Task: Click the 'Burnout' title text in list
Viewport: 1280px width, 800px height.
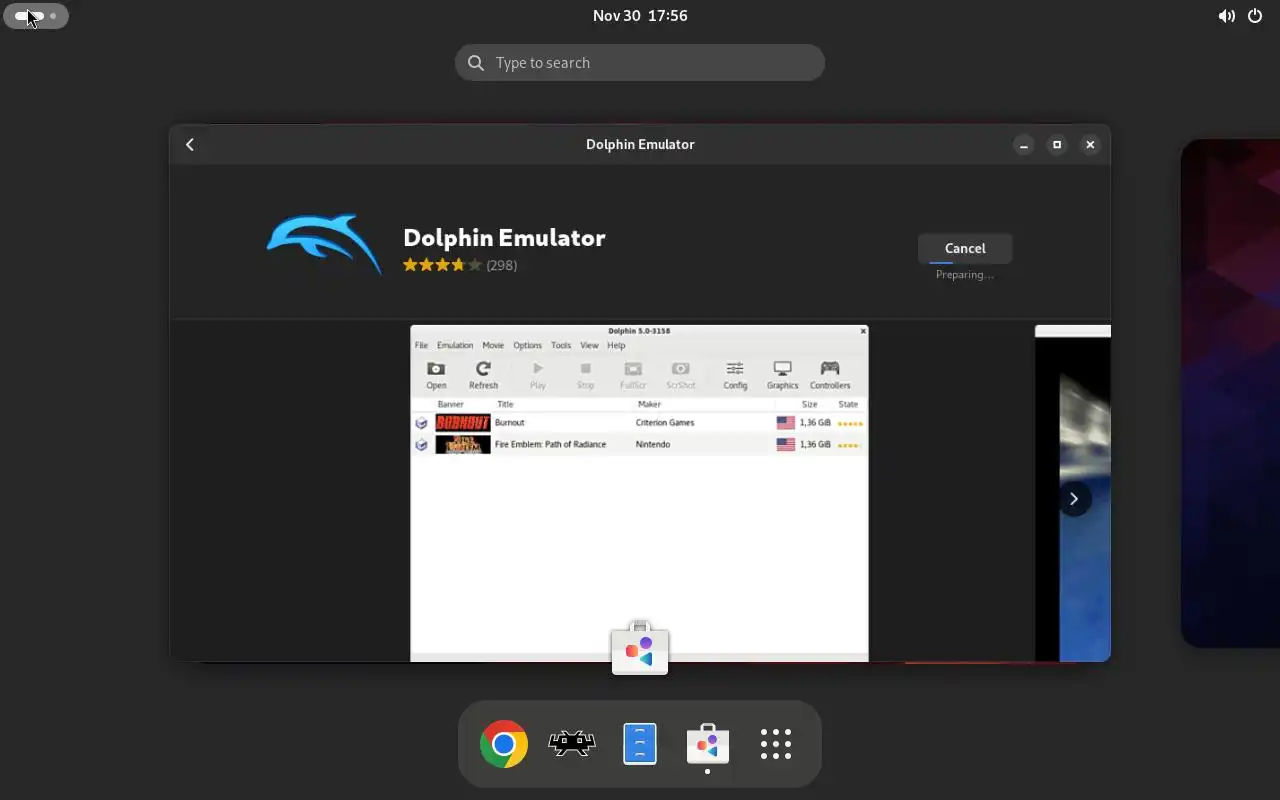Action: tap(509, 423)
